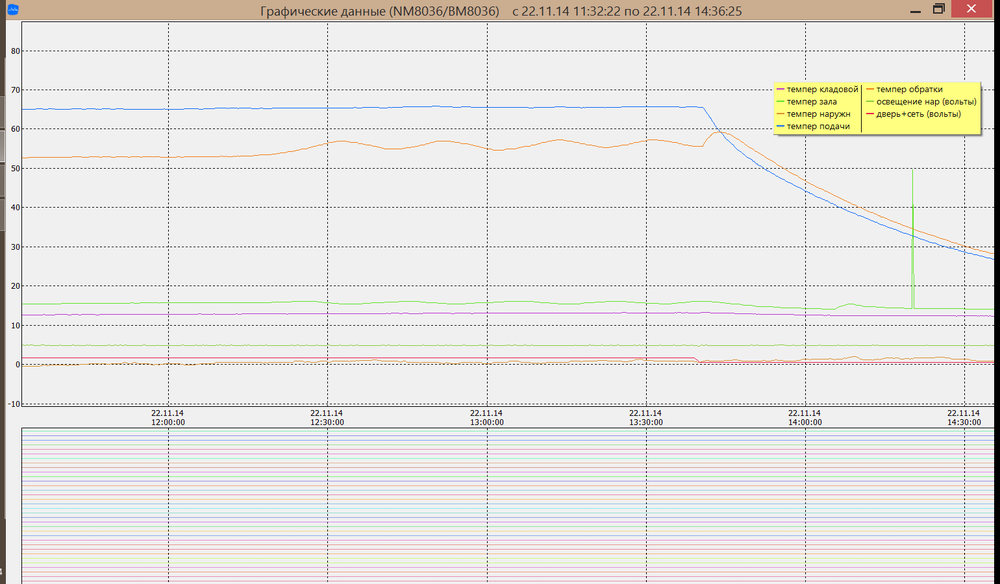Click the orange marker beside темпер обратки

[x=870, y=89]
